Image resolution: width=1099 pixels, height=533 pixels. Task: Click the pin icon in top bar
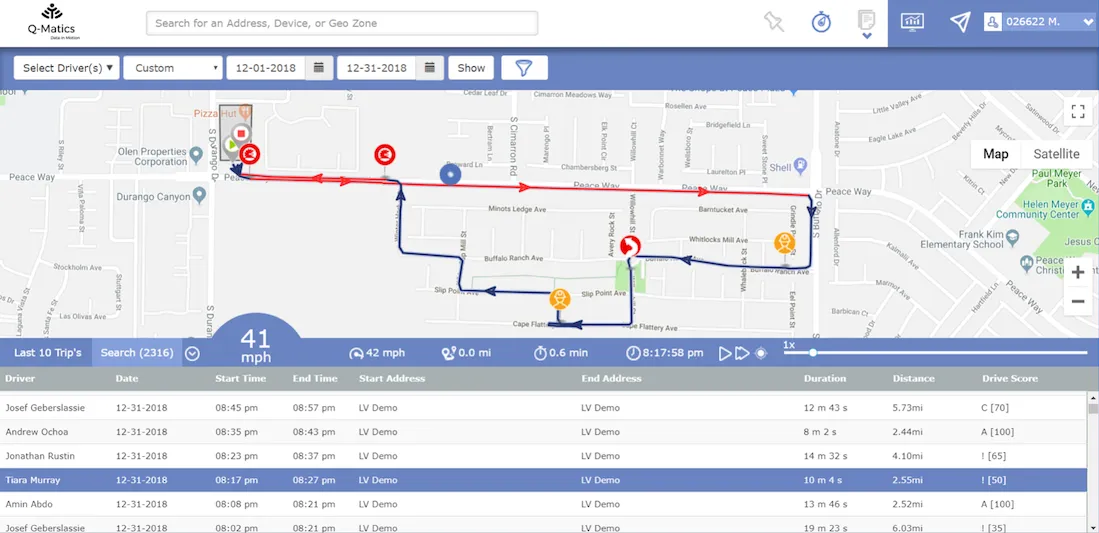(774, 22)
